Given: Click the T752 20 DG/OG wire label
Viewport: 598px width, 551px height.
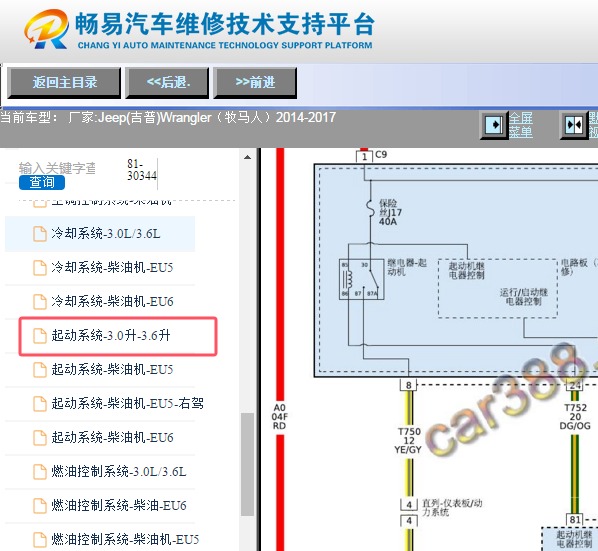Looking at the screenshot, I should [x=575, y=417].
